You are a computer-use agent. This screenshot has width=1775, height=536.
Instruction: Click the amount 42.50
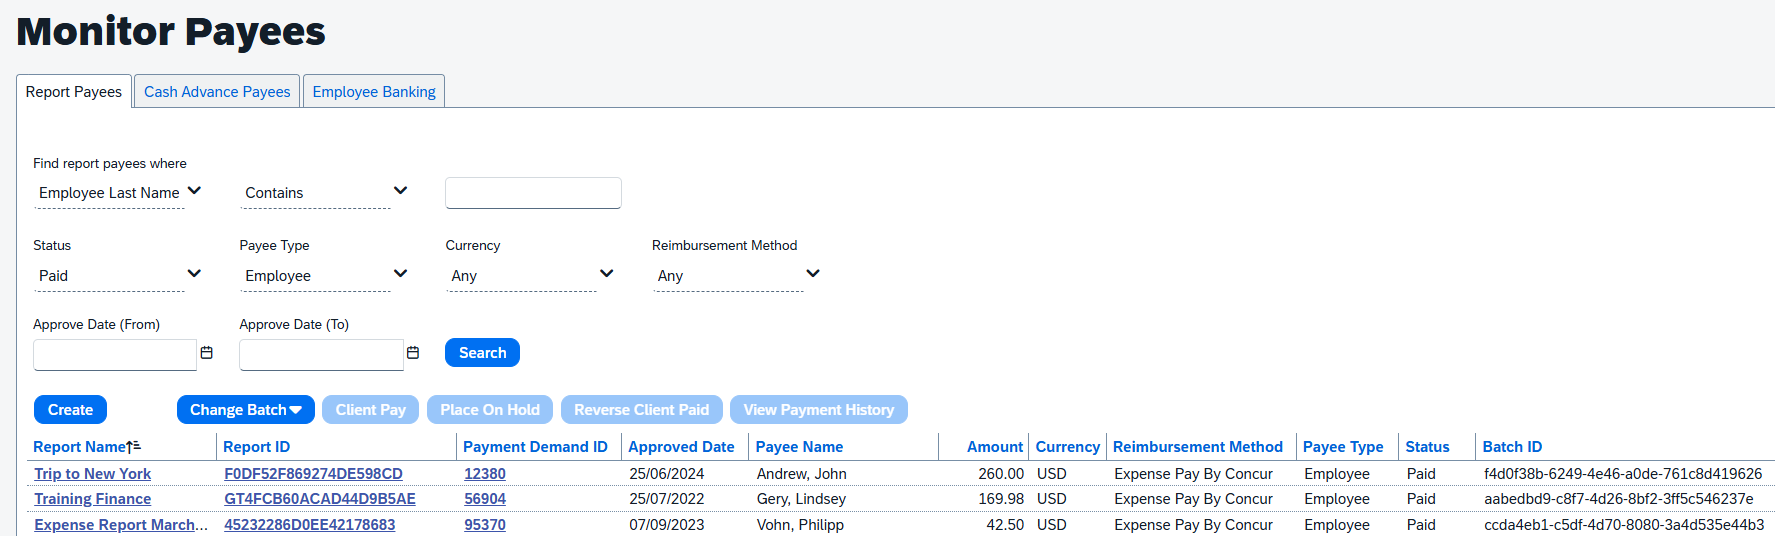(1005, 525)
